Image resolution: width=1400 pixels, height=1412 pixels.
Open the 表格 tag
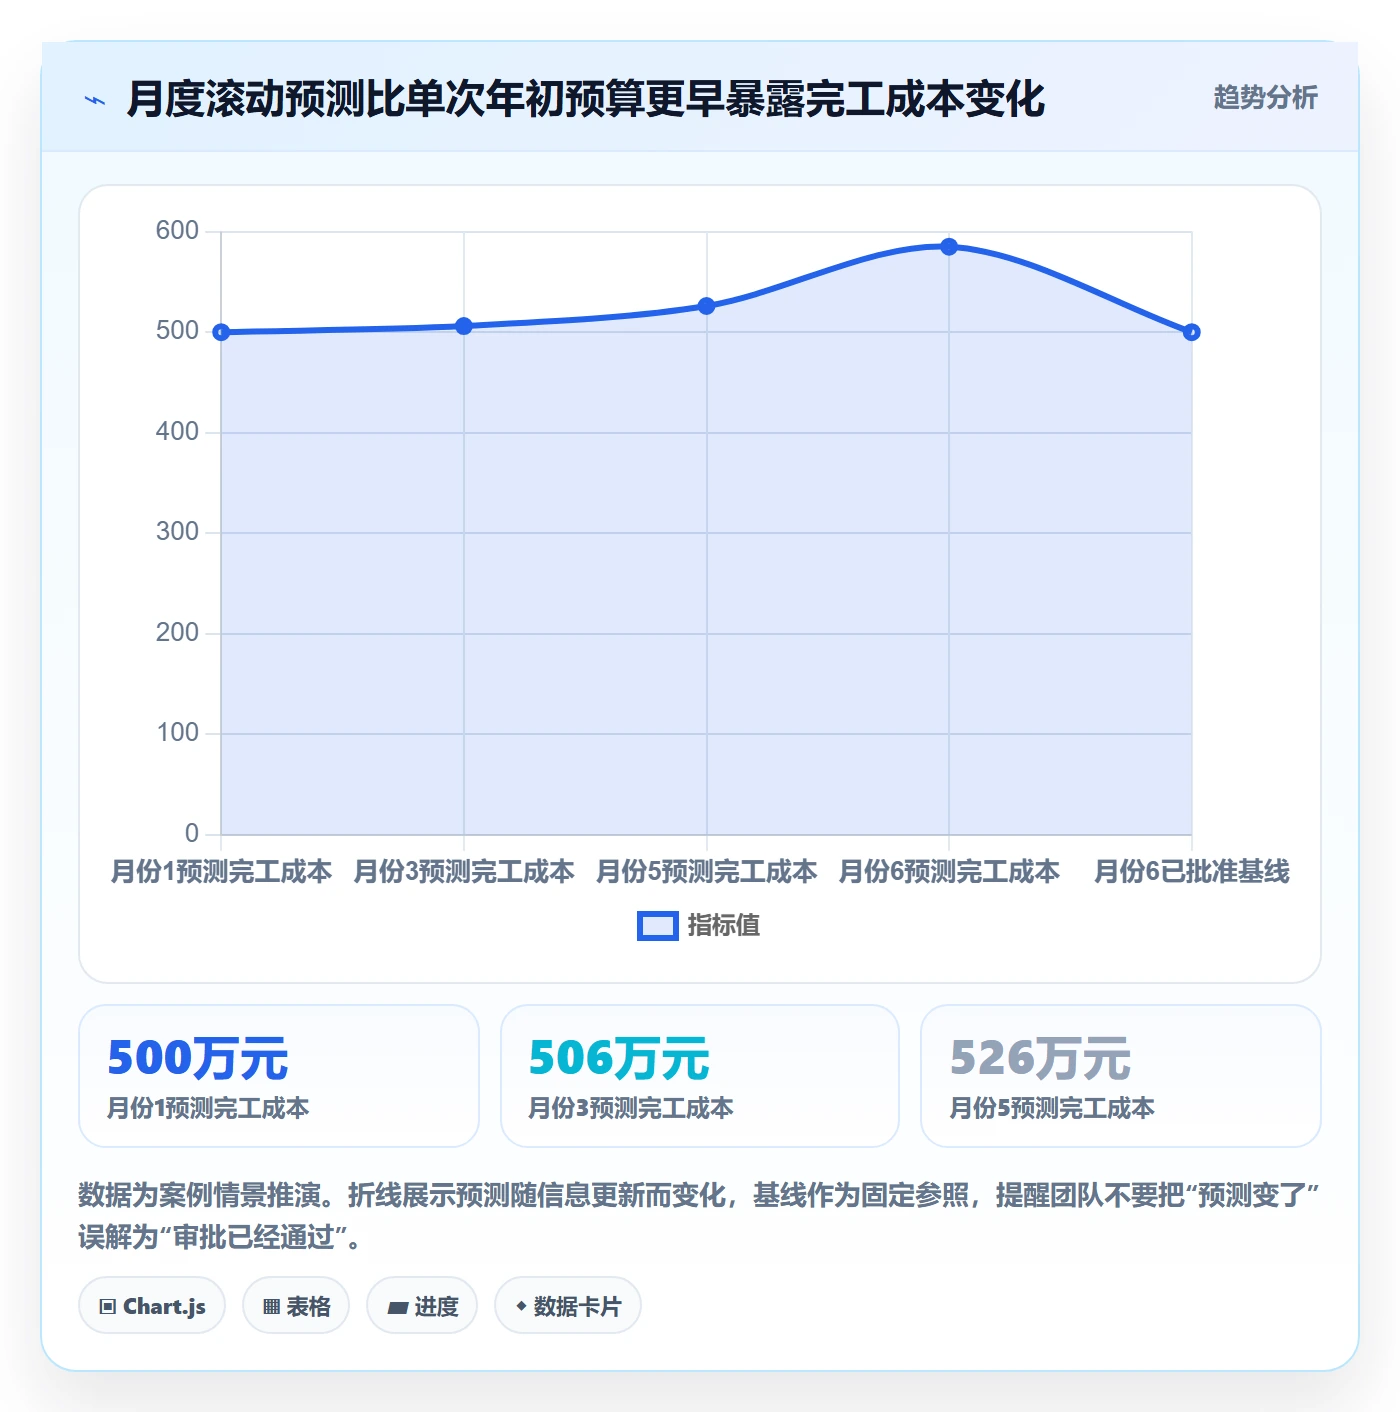[x=296, y=1305]
